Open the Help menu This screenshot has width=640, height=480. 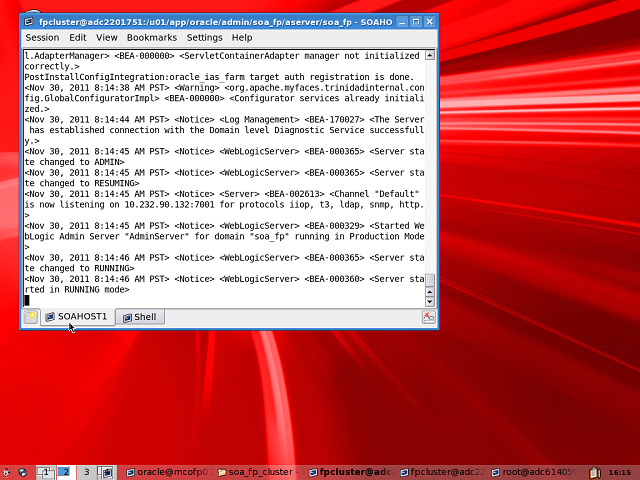click(242, 38)
